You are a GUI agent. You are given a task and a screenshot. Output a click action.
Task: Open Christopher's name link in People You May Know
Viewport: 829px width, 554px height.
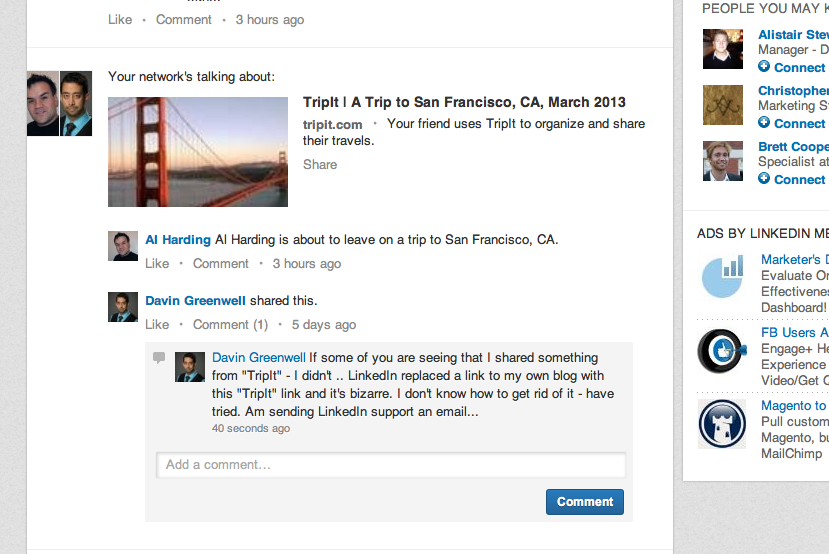[793, 90]
